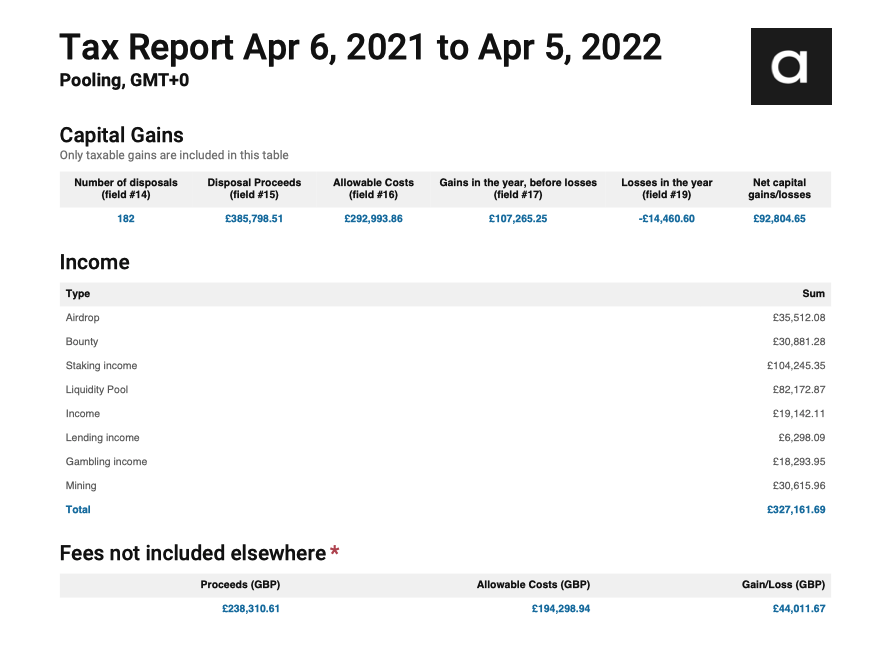Select the Gambling income row
The height and width of the screenshot is (652, 891).
(446, 462)
